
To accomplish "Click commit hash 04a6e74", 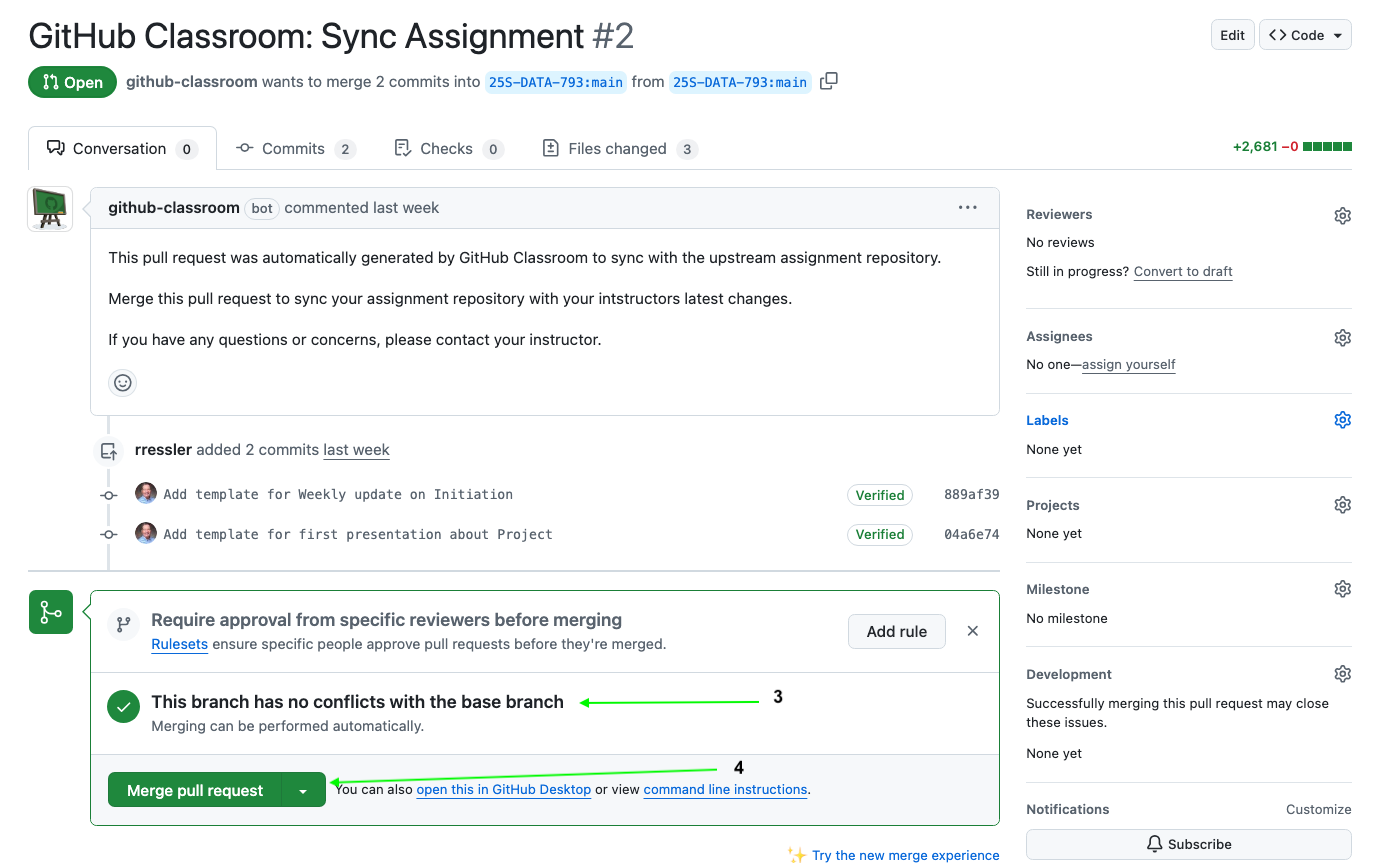I will 971,534.
